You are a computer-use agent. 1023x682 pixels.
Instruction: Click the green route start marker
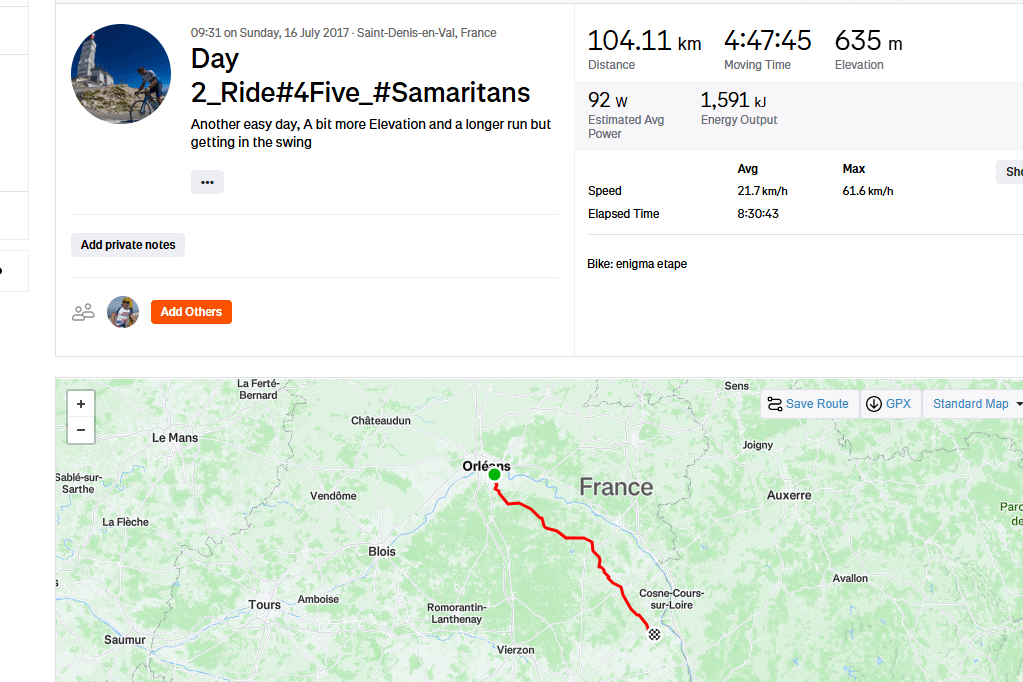click(495, 474)
